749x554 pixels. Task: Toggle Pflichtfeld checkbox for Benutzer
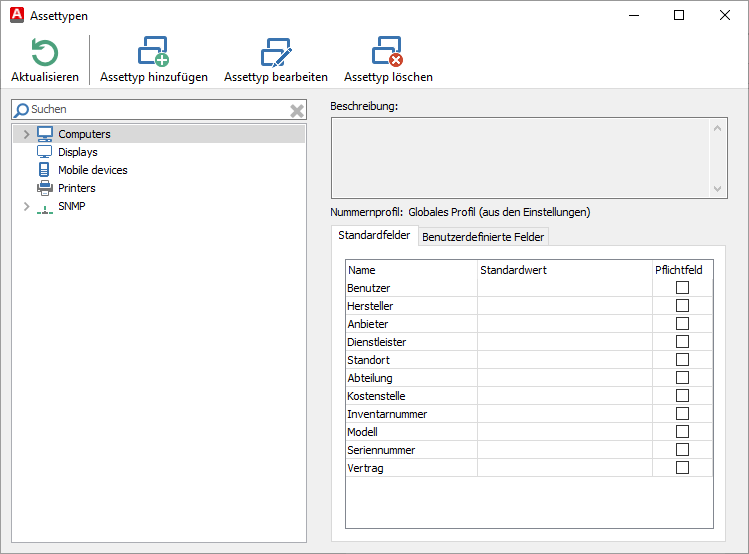(x=682, y=288)
